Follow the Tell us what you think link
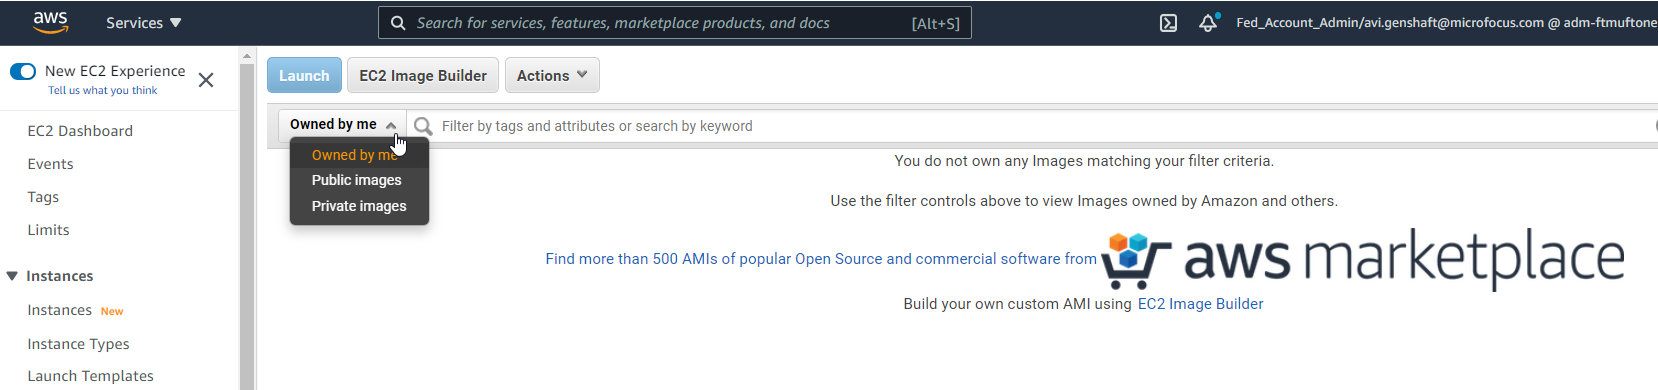The height and width of the screenshot is (390, 1658). coord(102,90)
